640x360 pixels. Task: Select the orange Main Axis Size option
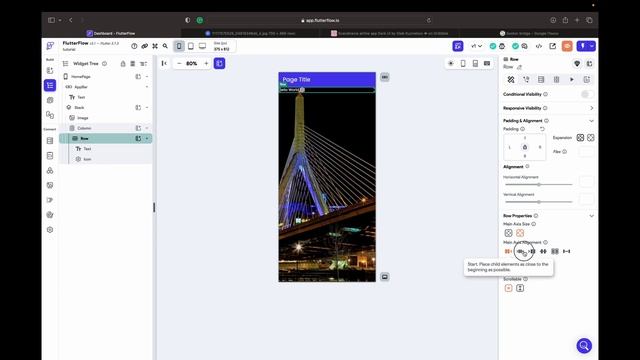(520, 233)
